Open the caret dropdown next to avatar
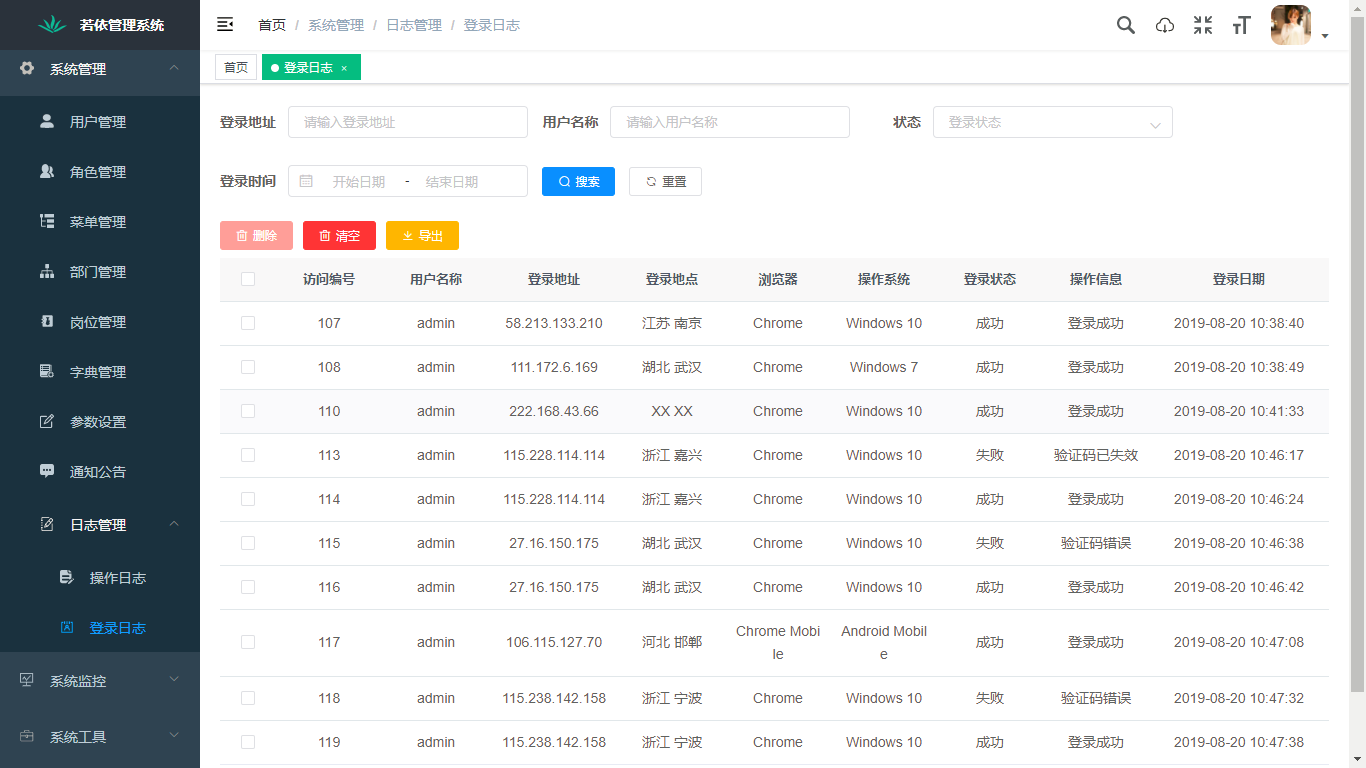Image resolution: width=1366 pixels, height=768 pixels. coord(1325,36)
